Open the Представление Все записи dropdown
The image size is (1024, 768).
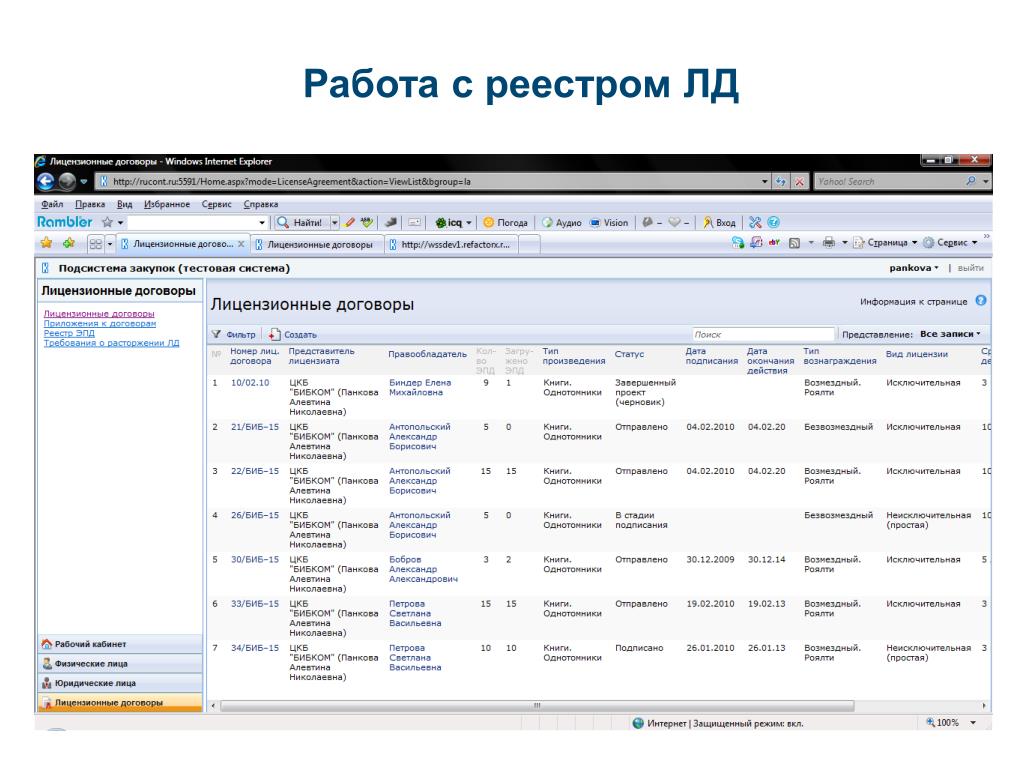click(950, 334)
